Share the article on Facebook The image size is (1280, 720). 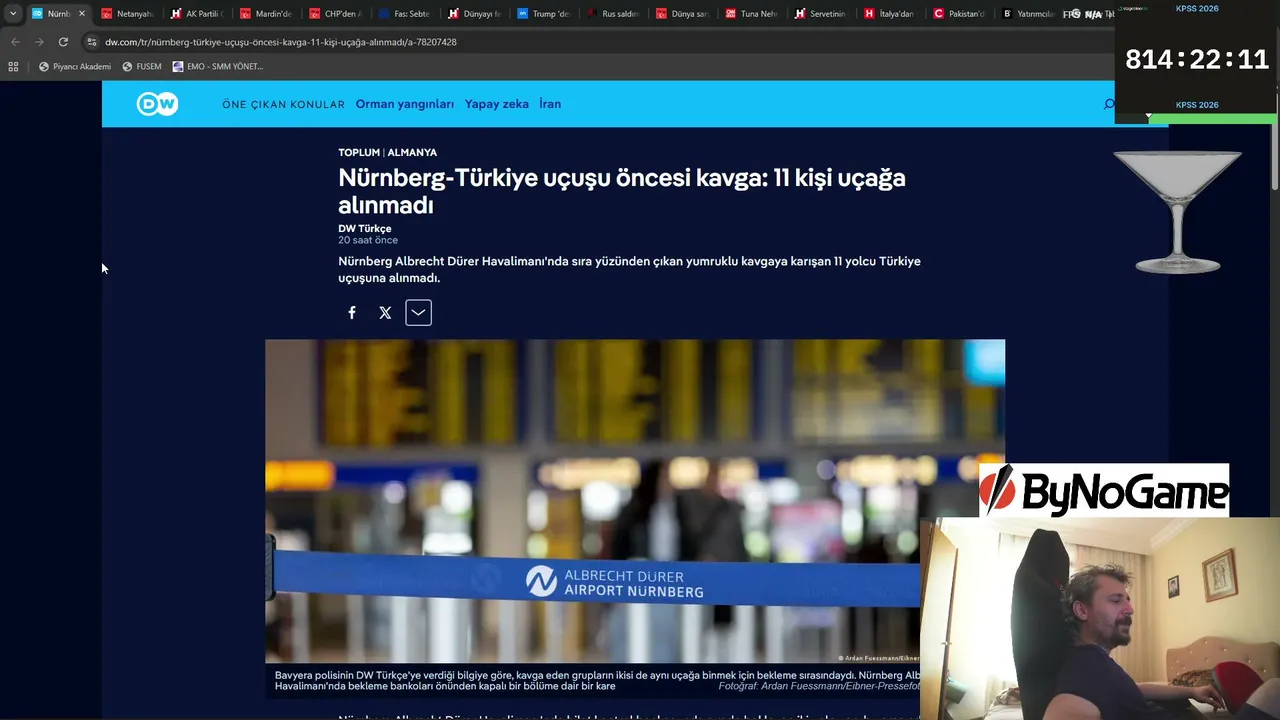coord(352,313)
